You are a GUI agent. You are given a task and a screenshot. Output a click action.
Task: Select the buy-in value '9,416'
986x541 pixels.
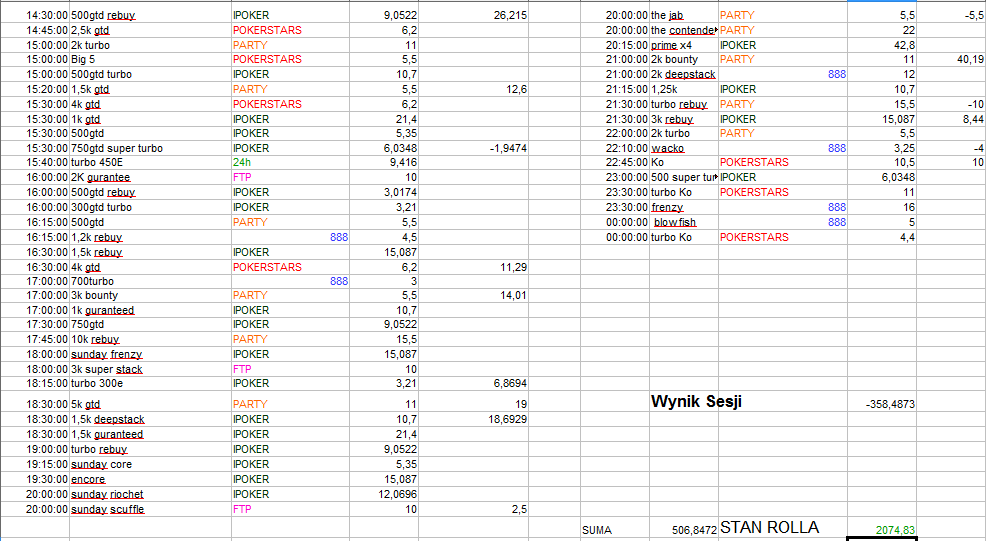[384, 162]
